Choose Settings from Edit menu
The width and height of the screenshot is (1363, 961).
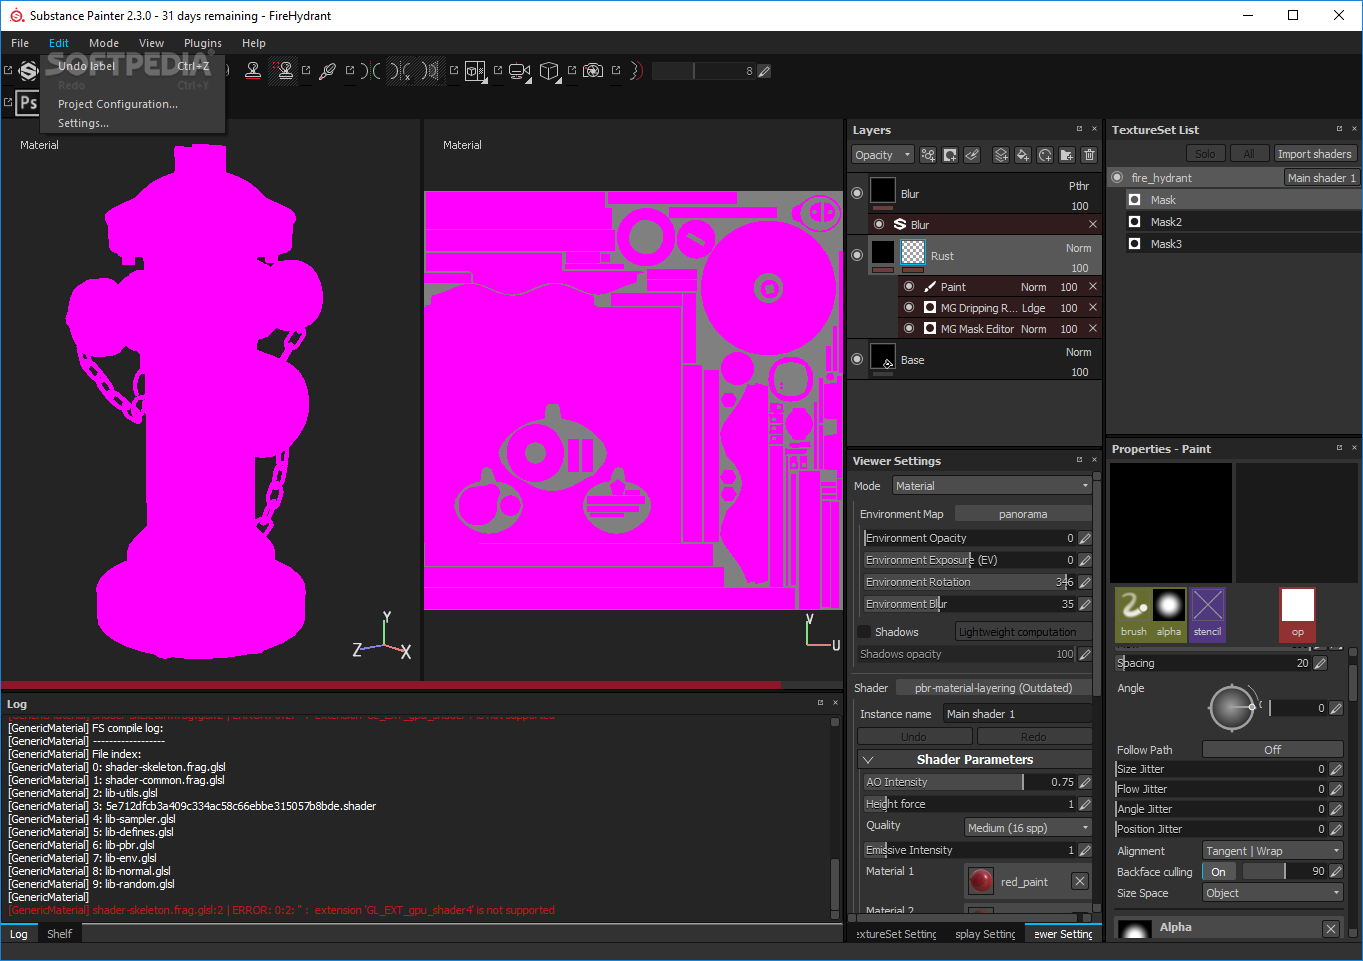click(x=83, y=123)
